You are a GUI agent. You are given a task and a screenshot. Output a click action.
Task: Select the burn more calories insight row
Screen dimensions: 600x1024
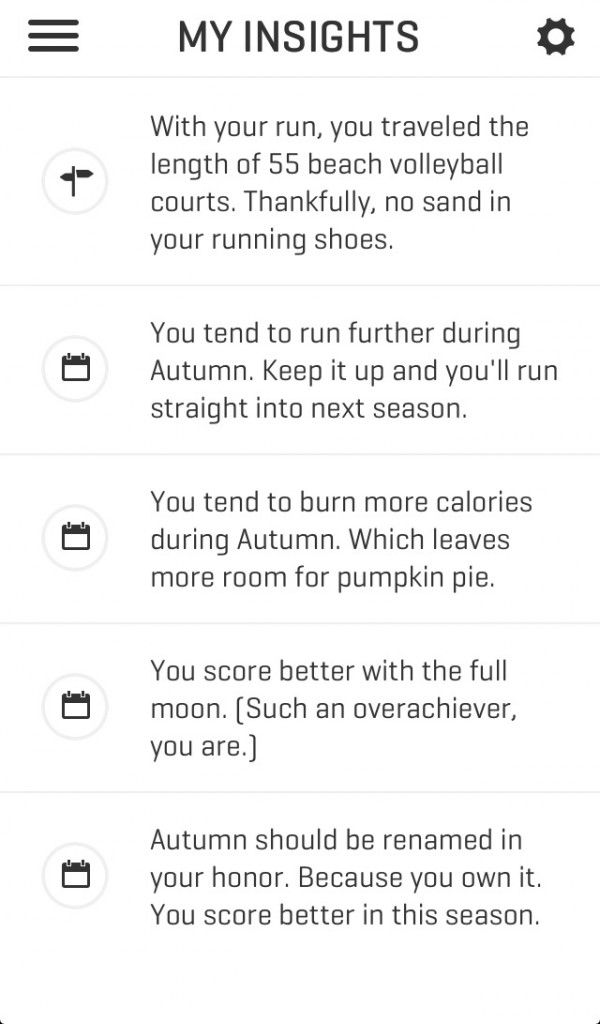[300, 539]
